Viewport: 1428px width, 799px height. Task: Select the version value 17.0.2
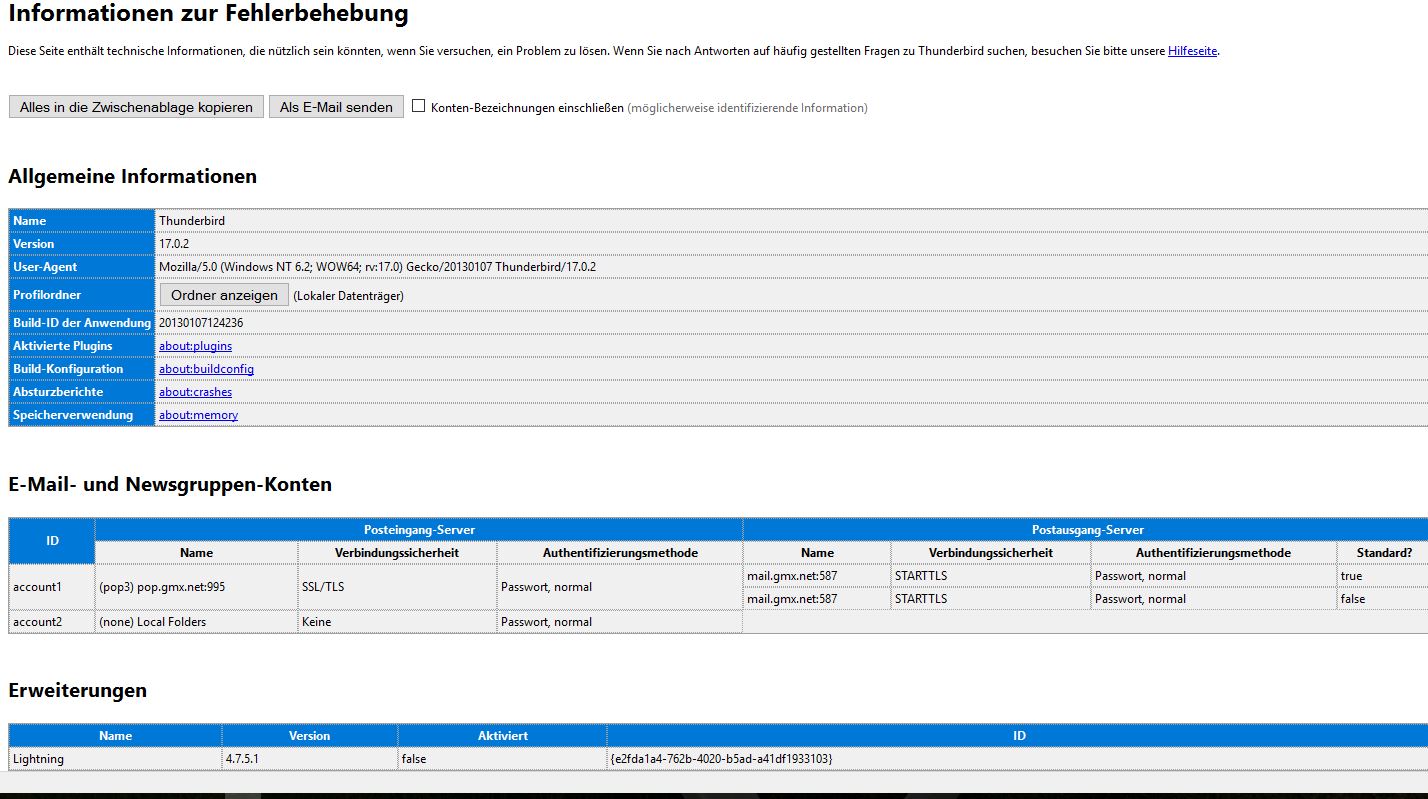tap(174, 244)
